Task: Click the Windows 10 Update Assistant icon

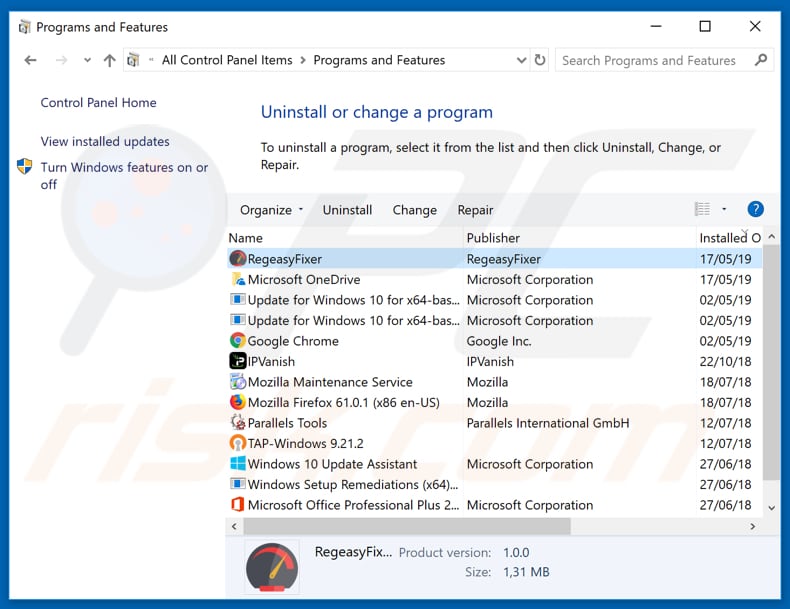Action: click(237, 464)
